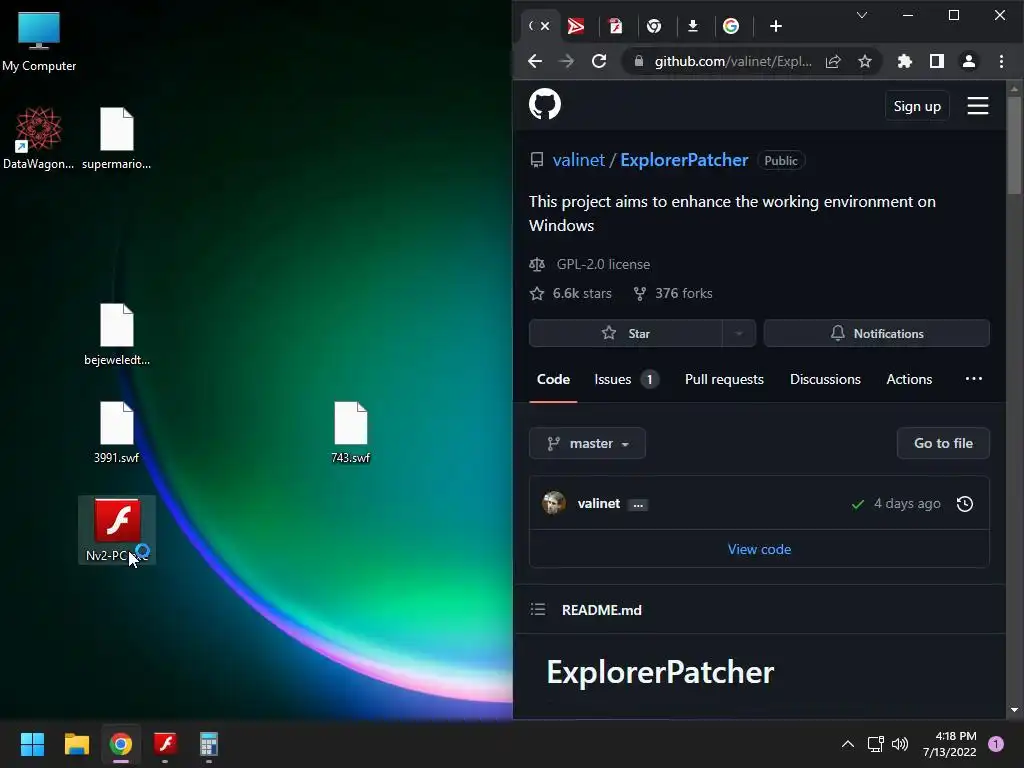The width and height of the screenshot is (1024, 768).
Task: Open commit history clock icon
Action: coord(965,504)
